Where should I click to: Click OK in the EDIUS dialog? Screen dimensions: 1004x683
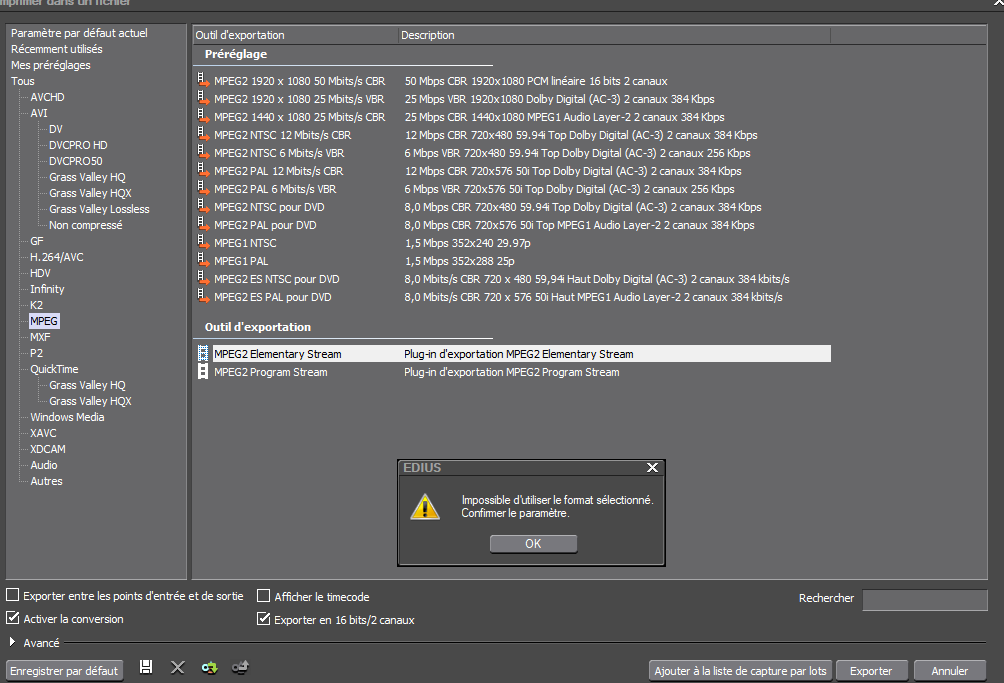(533, 543)
